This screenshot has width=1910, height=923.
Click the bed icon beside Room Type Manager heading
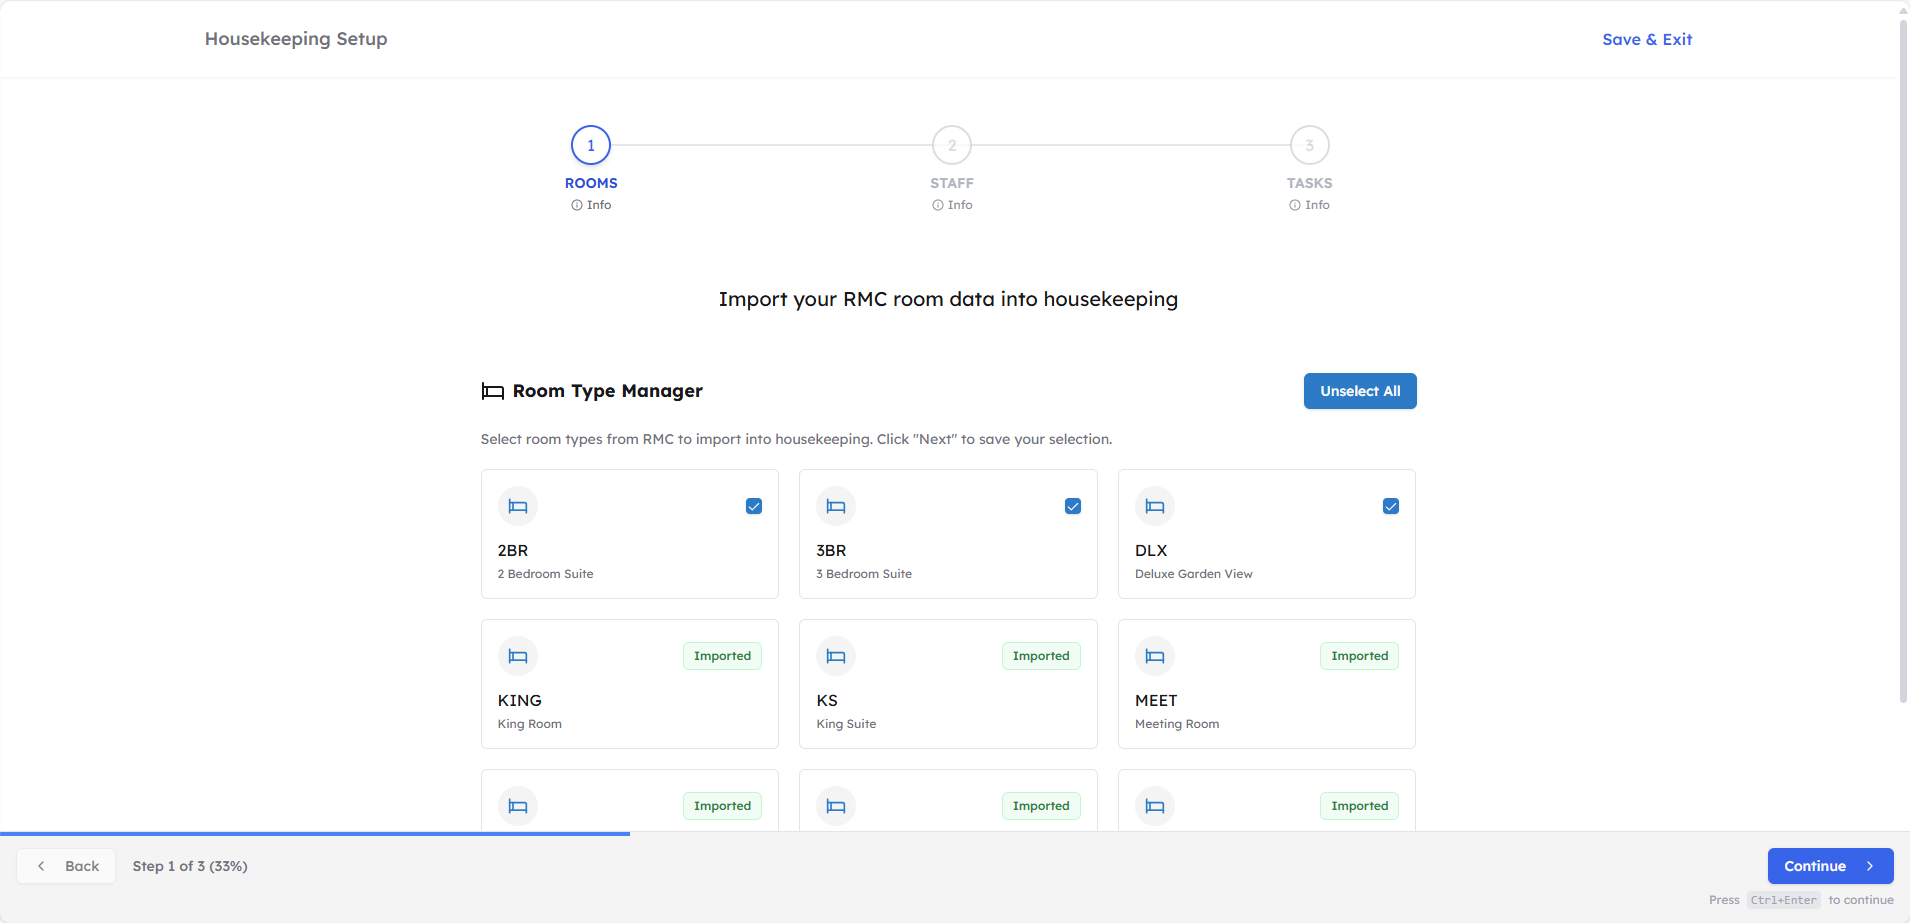492,391
